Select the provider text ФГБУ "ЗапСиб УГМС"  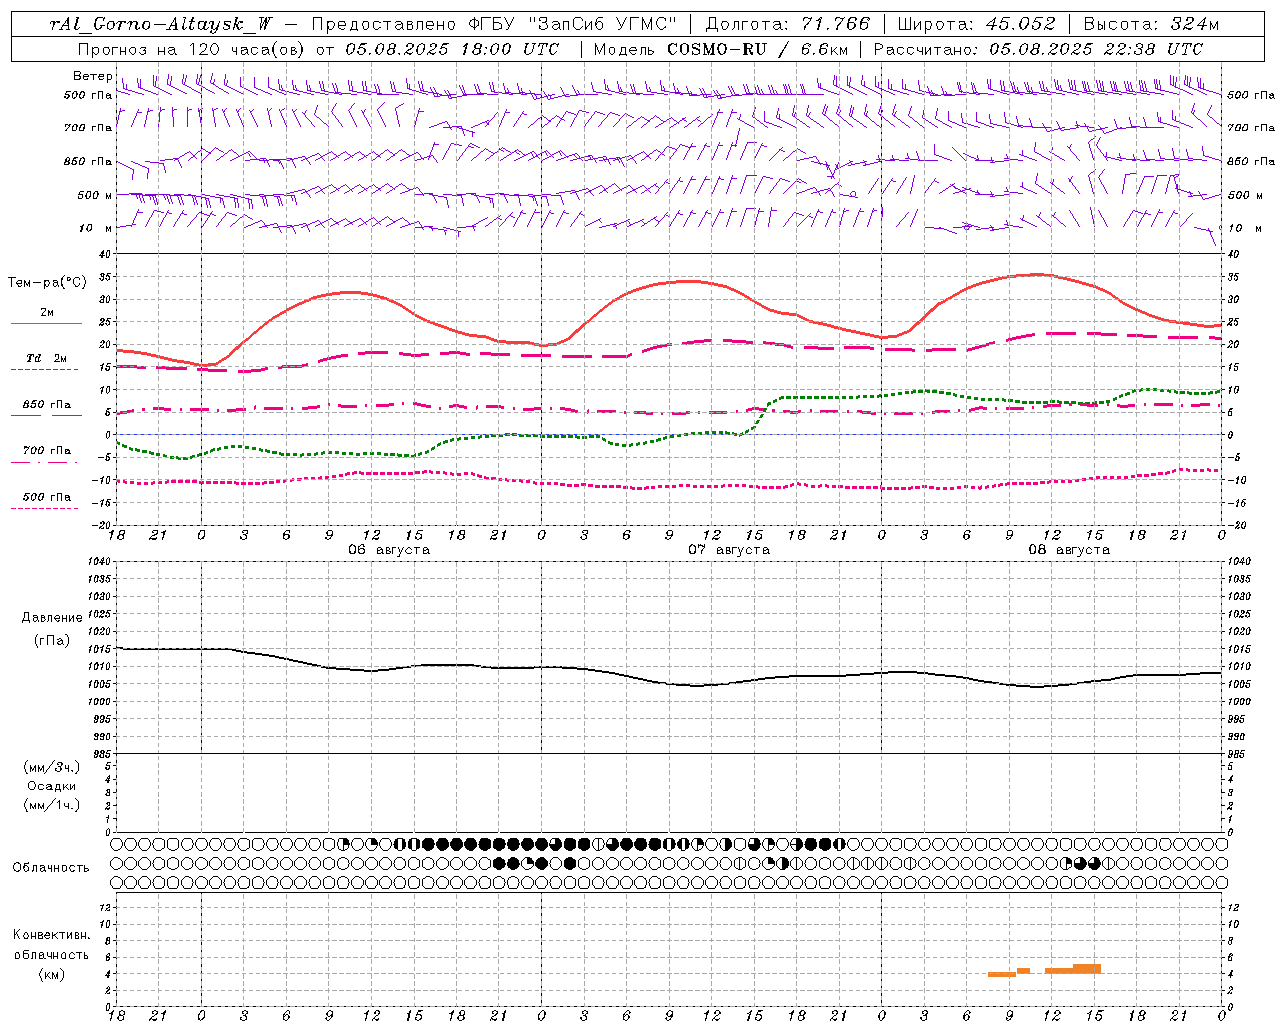(574, 24)
